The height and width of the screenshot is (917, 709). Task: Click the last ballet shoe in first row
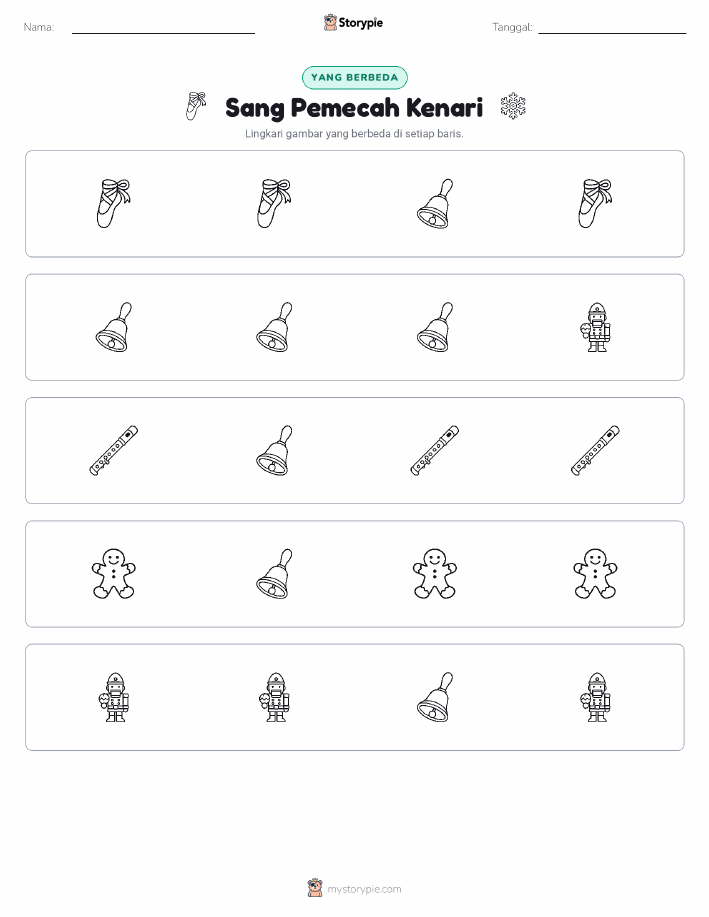[596, 204]
